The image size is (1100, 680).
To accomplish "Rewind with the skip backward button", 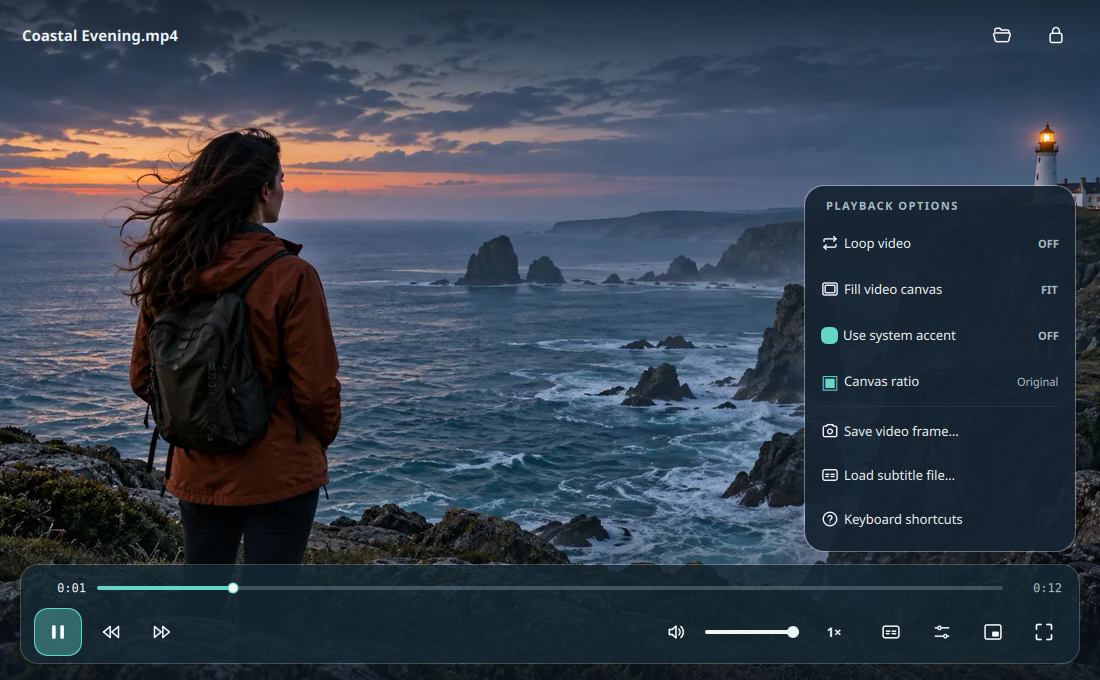I will pos(111,632).
